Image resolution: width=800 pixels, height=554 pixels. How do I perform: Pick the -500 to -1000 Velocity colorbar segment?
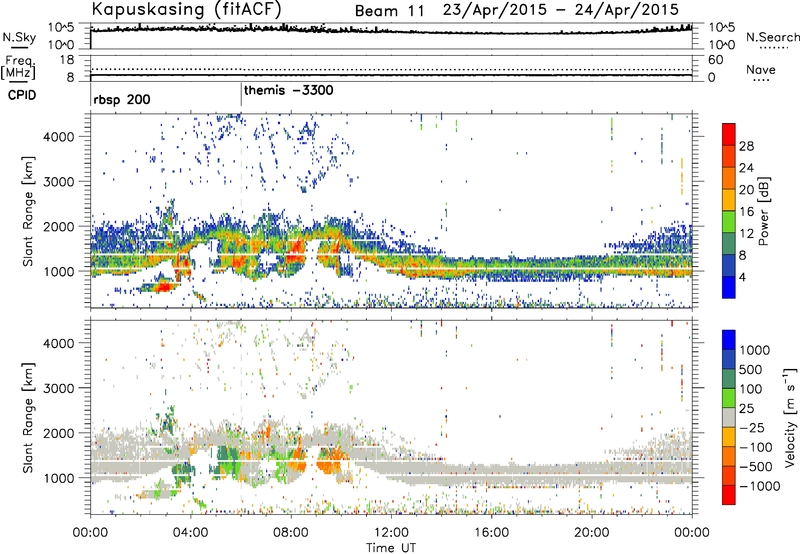pos(729,476)
